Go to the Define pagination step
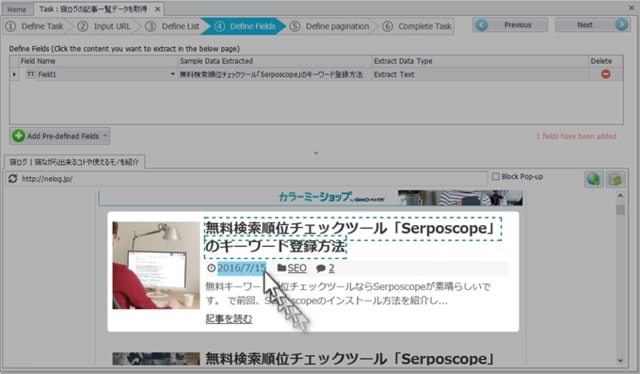 click(x=330, y=26)
